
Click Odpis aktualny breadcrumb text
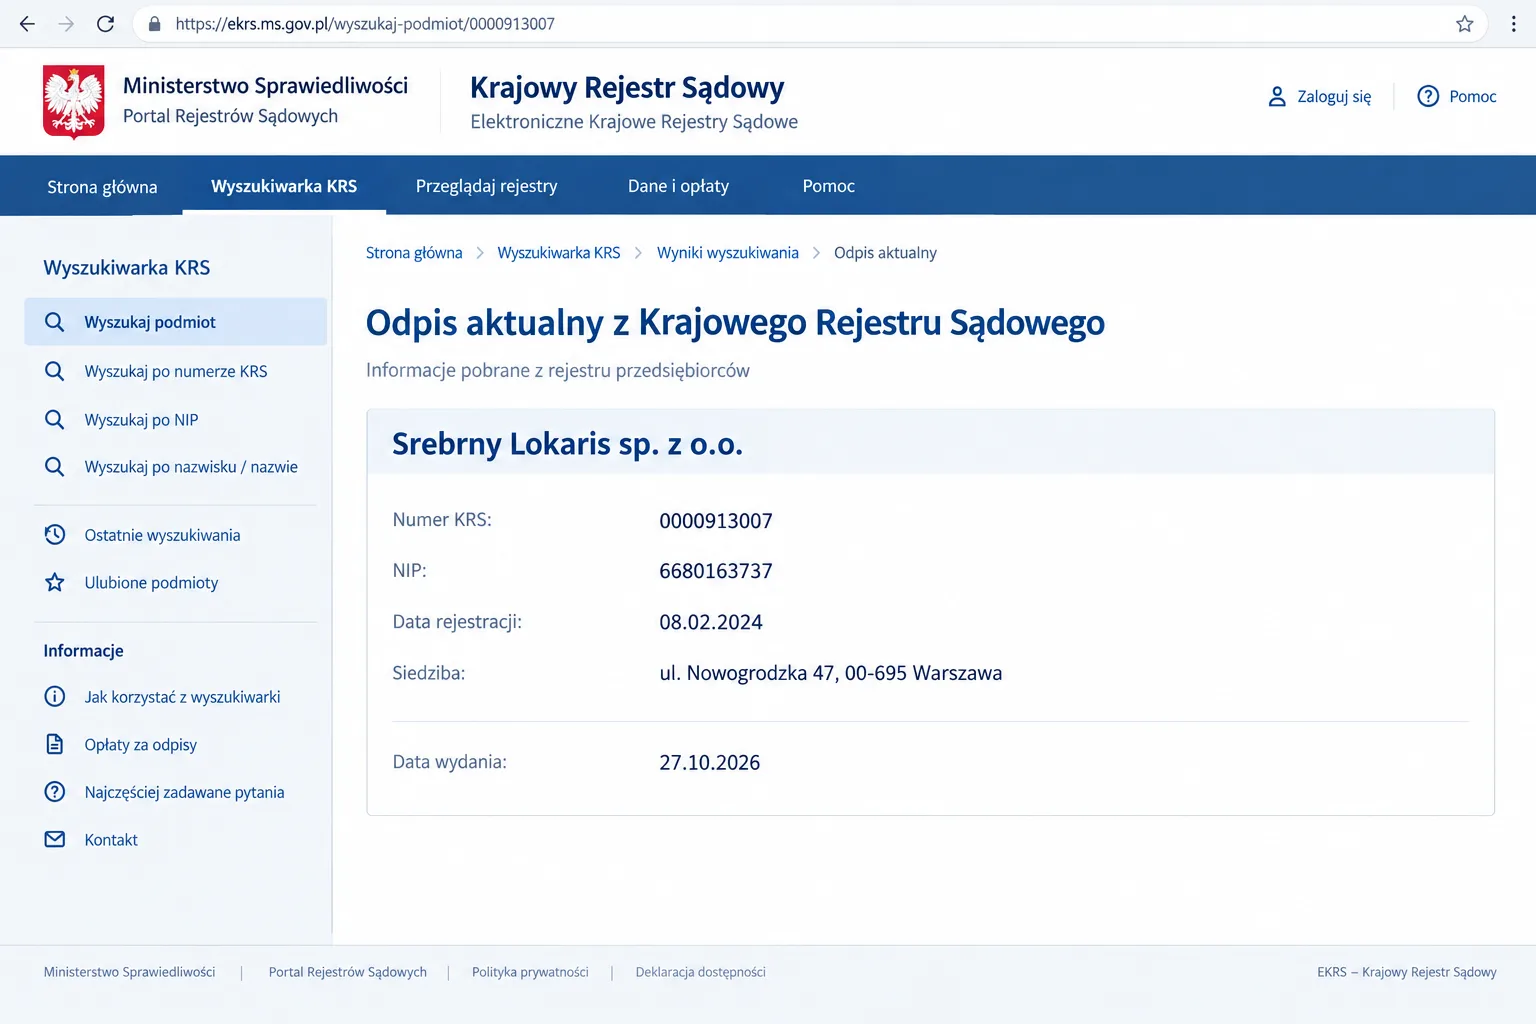tap(885, 253)
